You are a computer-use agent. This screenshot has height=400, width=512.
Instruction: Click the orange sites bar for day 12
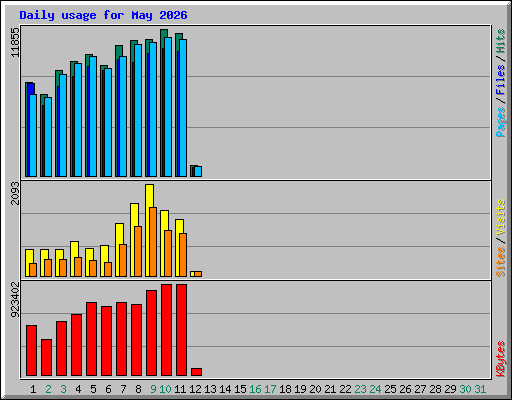[198, 274]
